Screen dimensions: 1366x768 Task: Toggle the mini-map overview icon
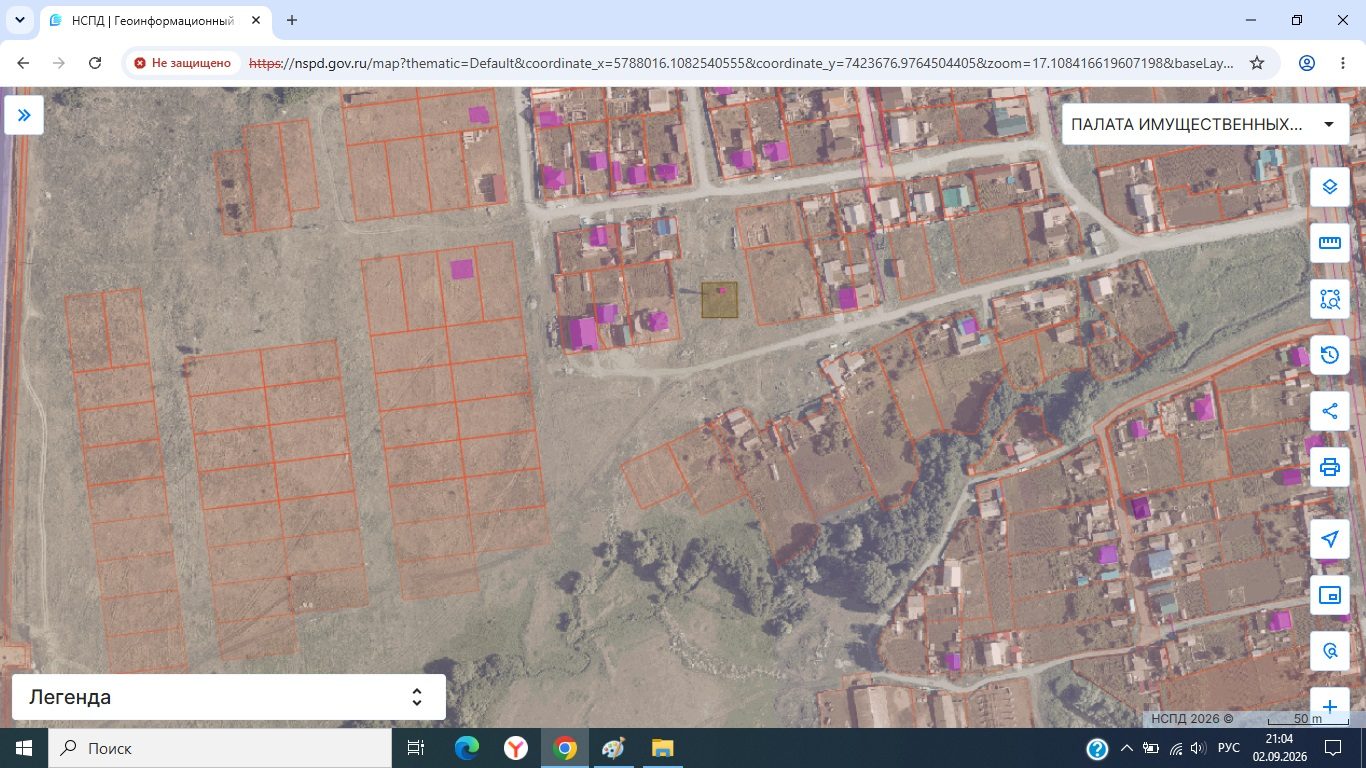pos(1329,595)
